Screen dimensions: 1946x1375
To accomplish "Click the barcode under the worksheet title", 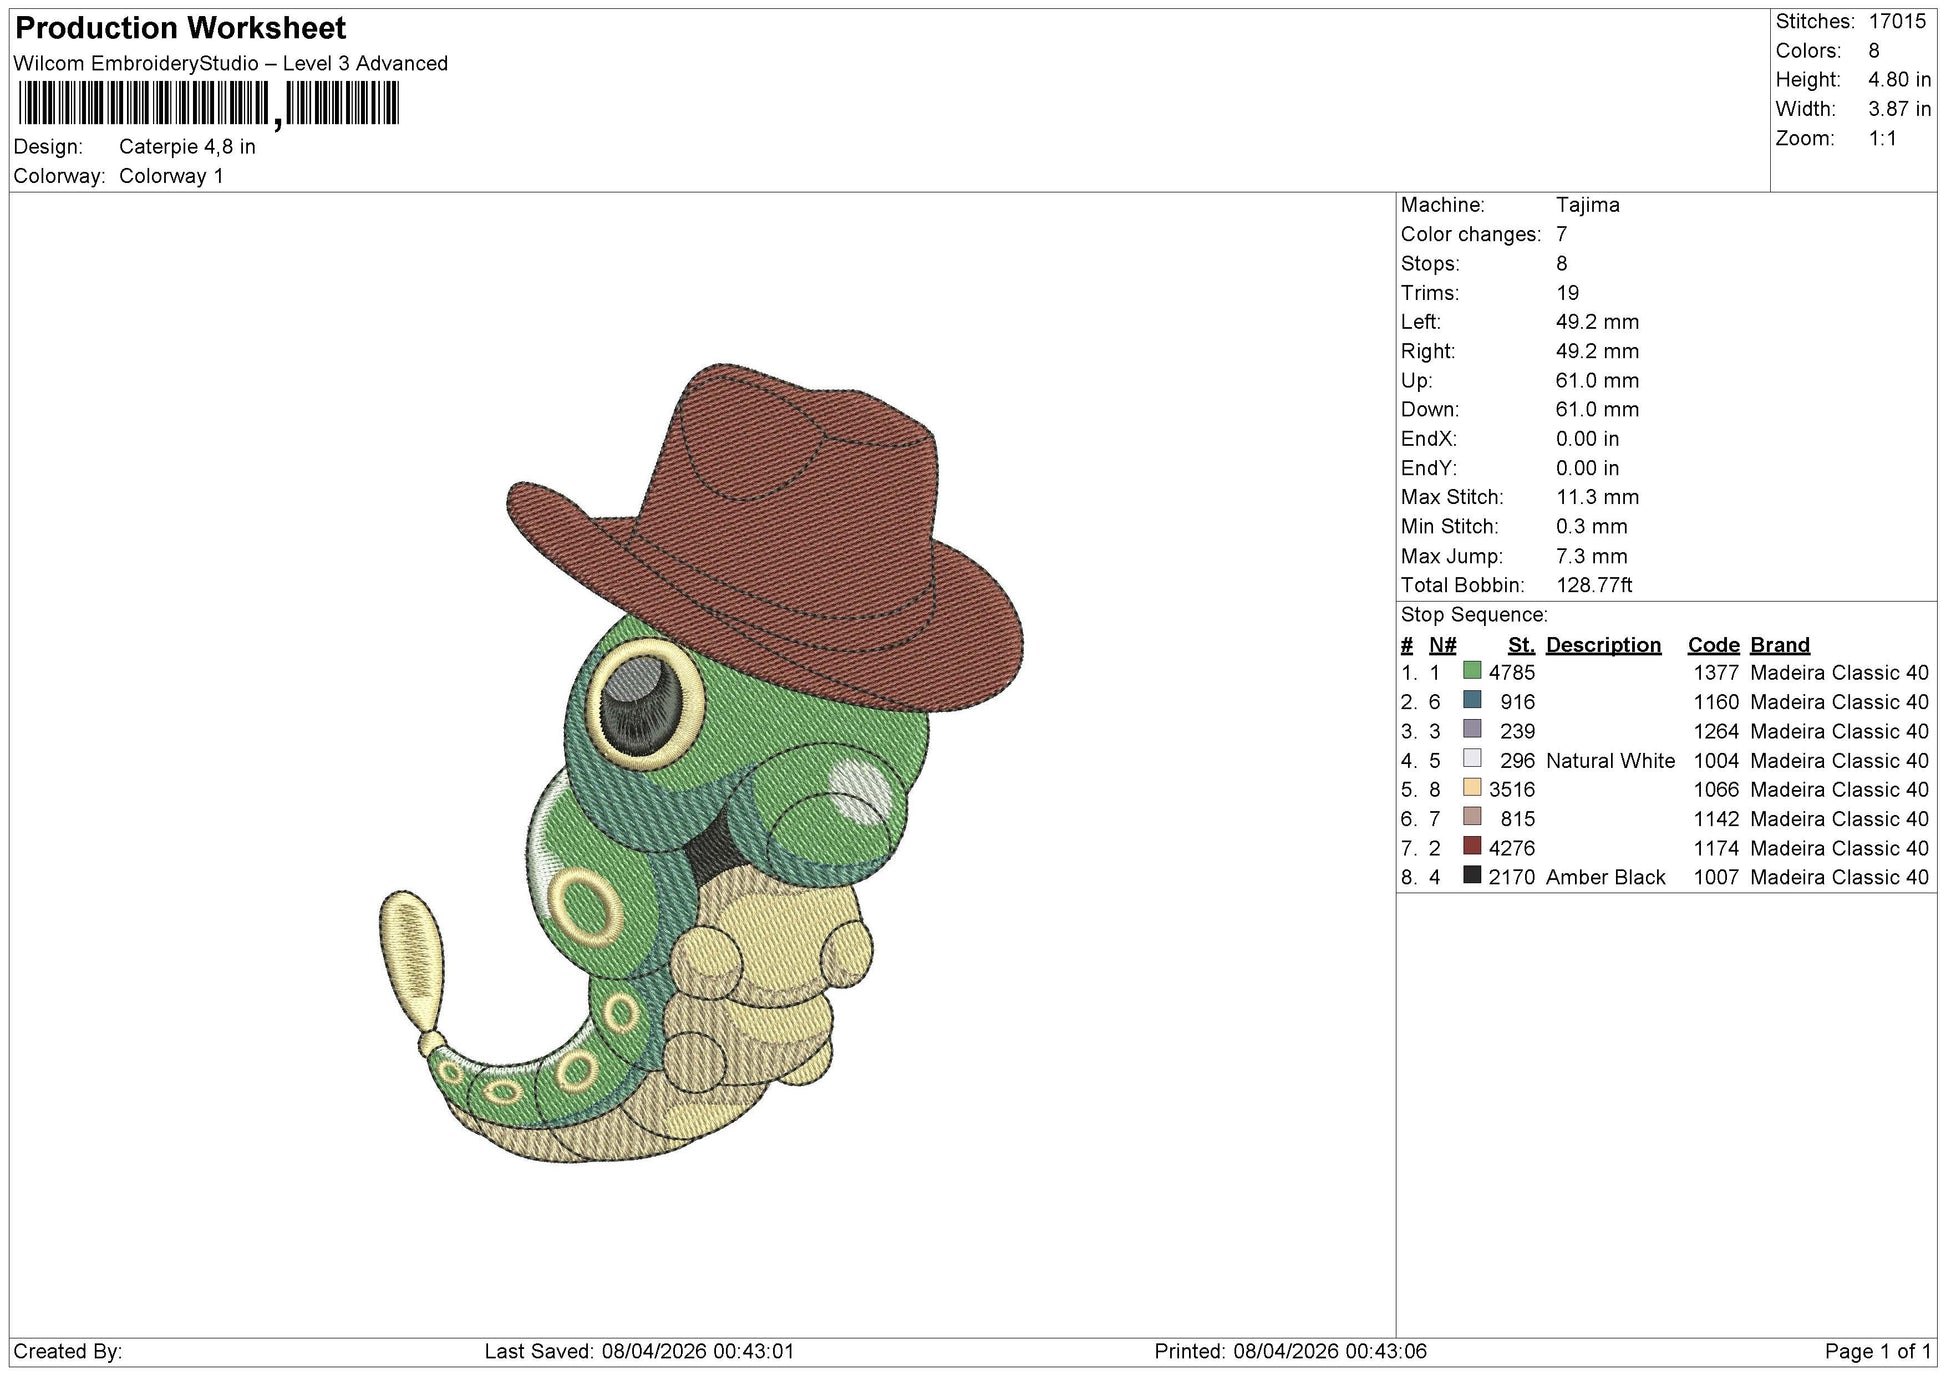I will coord(208,104).
